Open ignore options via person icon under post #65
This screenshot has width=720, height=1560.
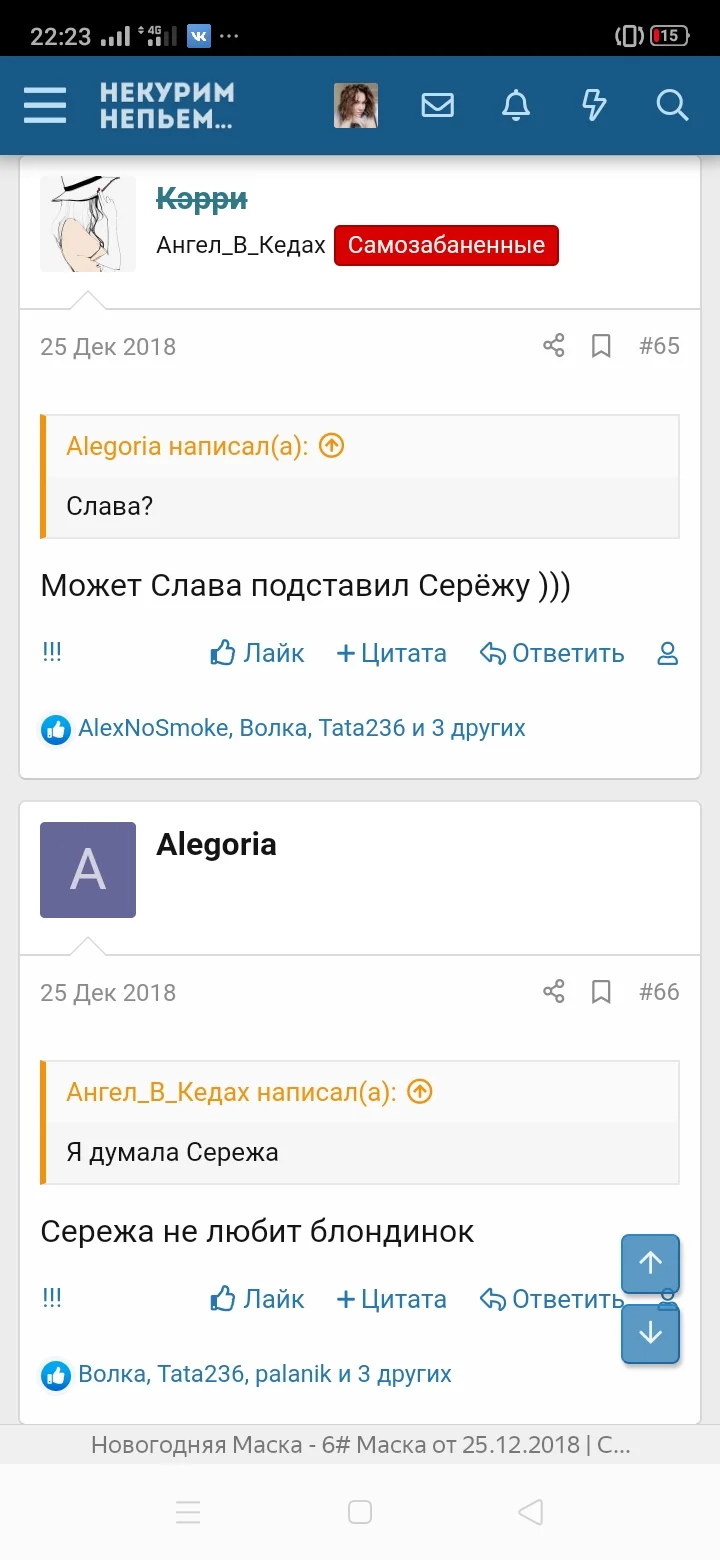[x=667, y=652]
